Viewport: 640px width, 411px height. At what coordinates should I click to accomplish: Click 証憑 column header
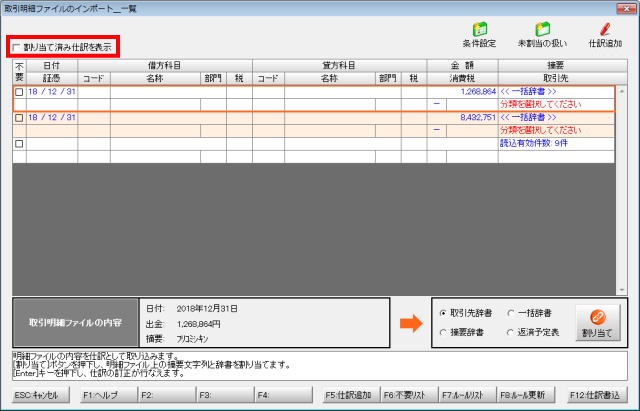[x=52, y=78]
